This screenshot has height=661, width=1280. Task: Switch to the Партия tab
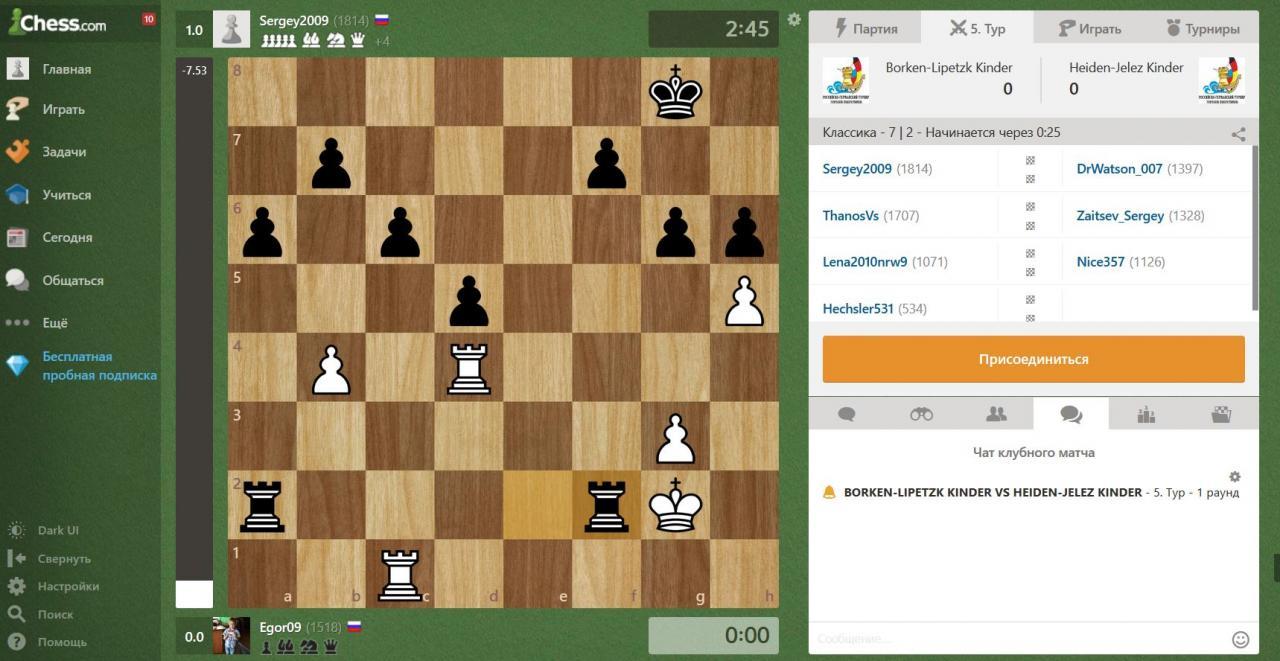[x=865, y=29]
